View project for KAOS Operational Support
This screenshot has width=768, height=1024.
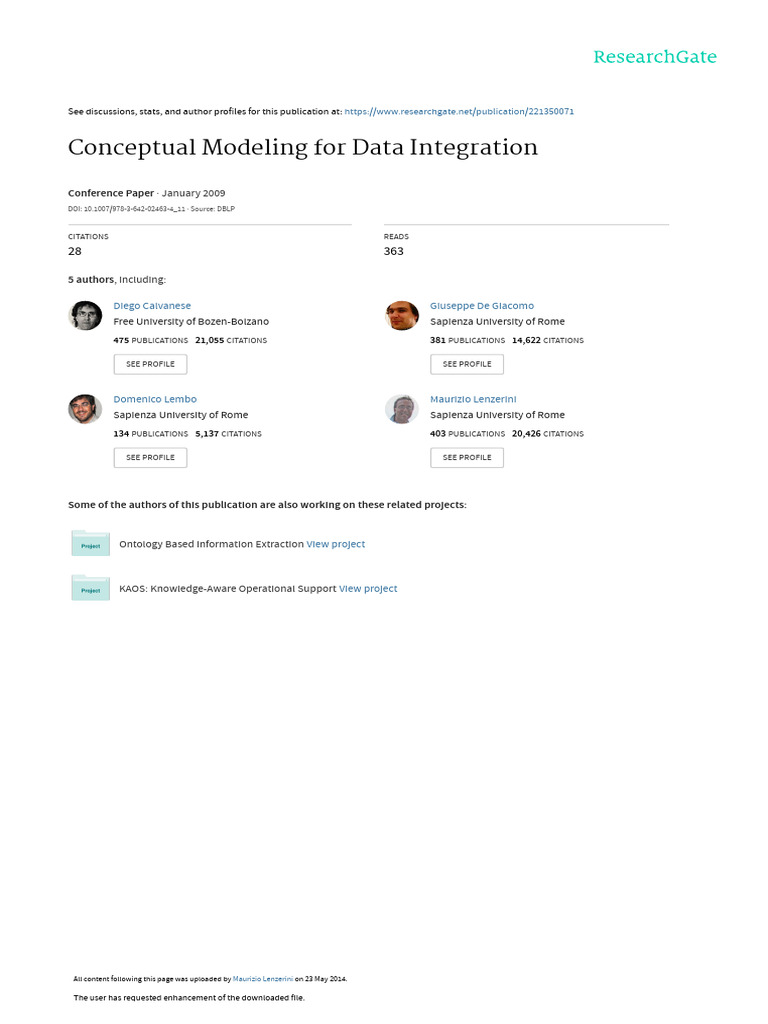click(368, 589)
